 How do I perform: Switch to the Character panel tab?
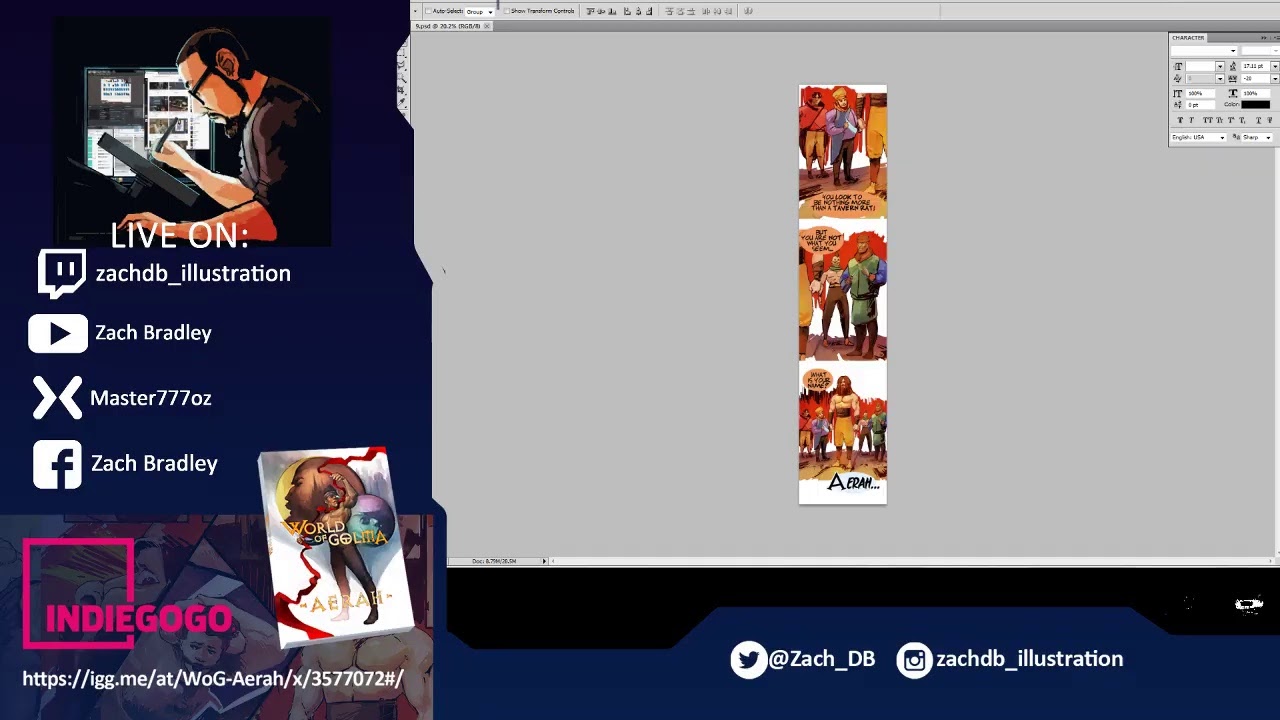click(1189, 38)
